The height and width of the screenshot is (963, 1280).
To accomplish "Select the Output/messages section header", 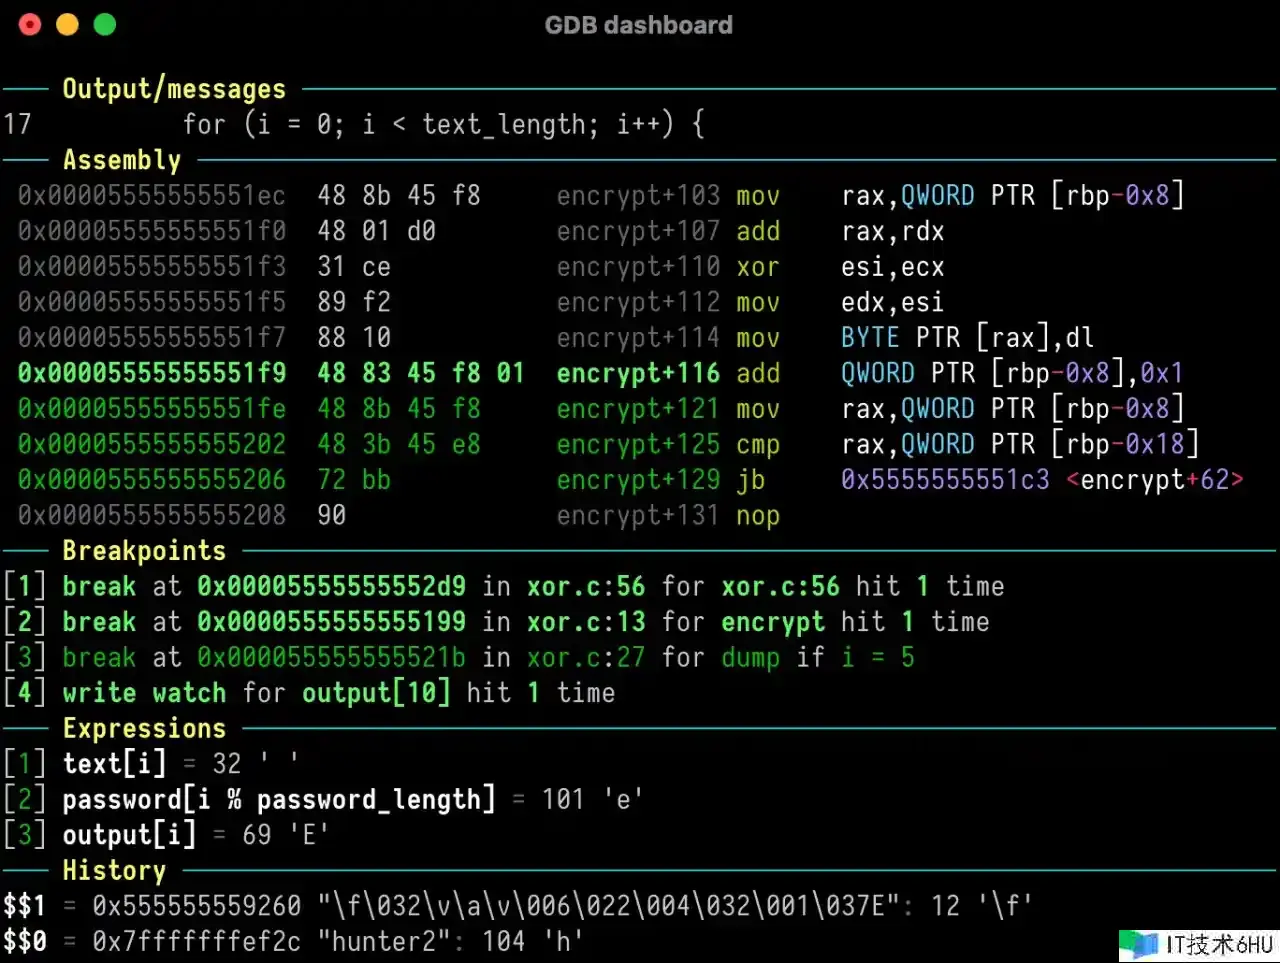I will tap(173, 89).
